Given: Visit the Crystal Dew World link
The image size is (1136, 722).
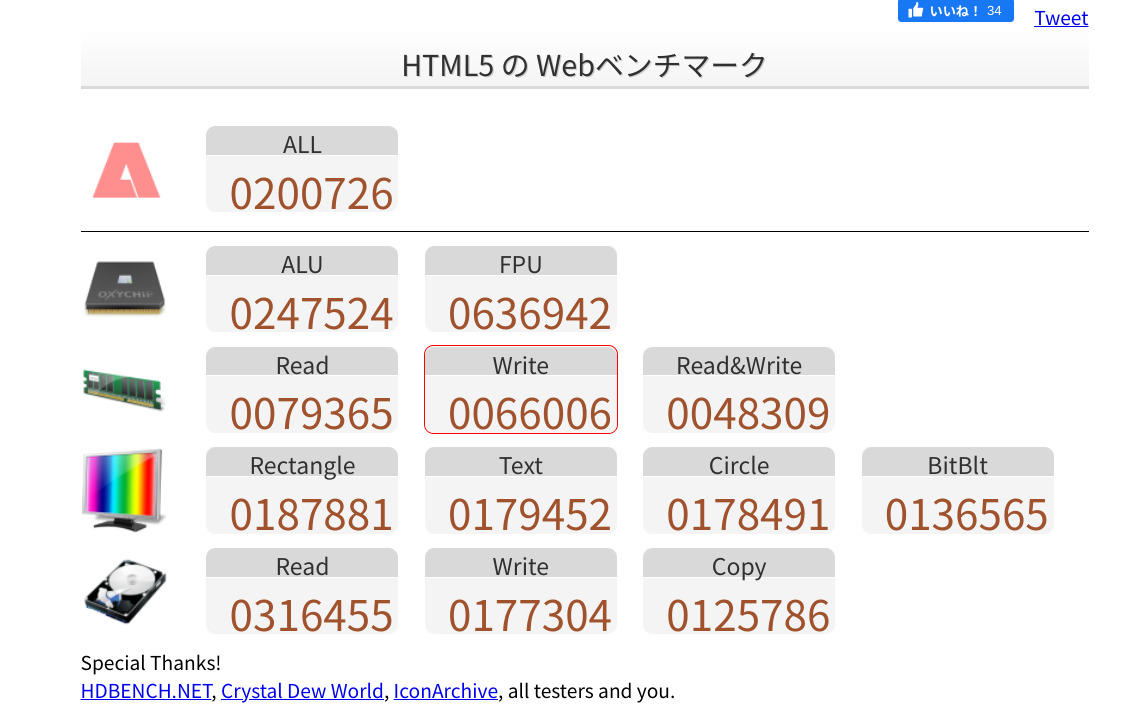Looking at the screenshot, I should pyautogui.click(x=302, y=691).
